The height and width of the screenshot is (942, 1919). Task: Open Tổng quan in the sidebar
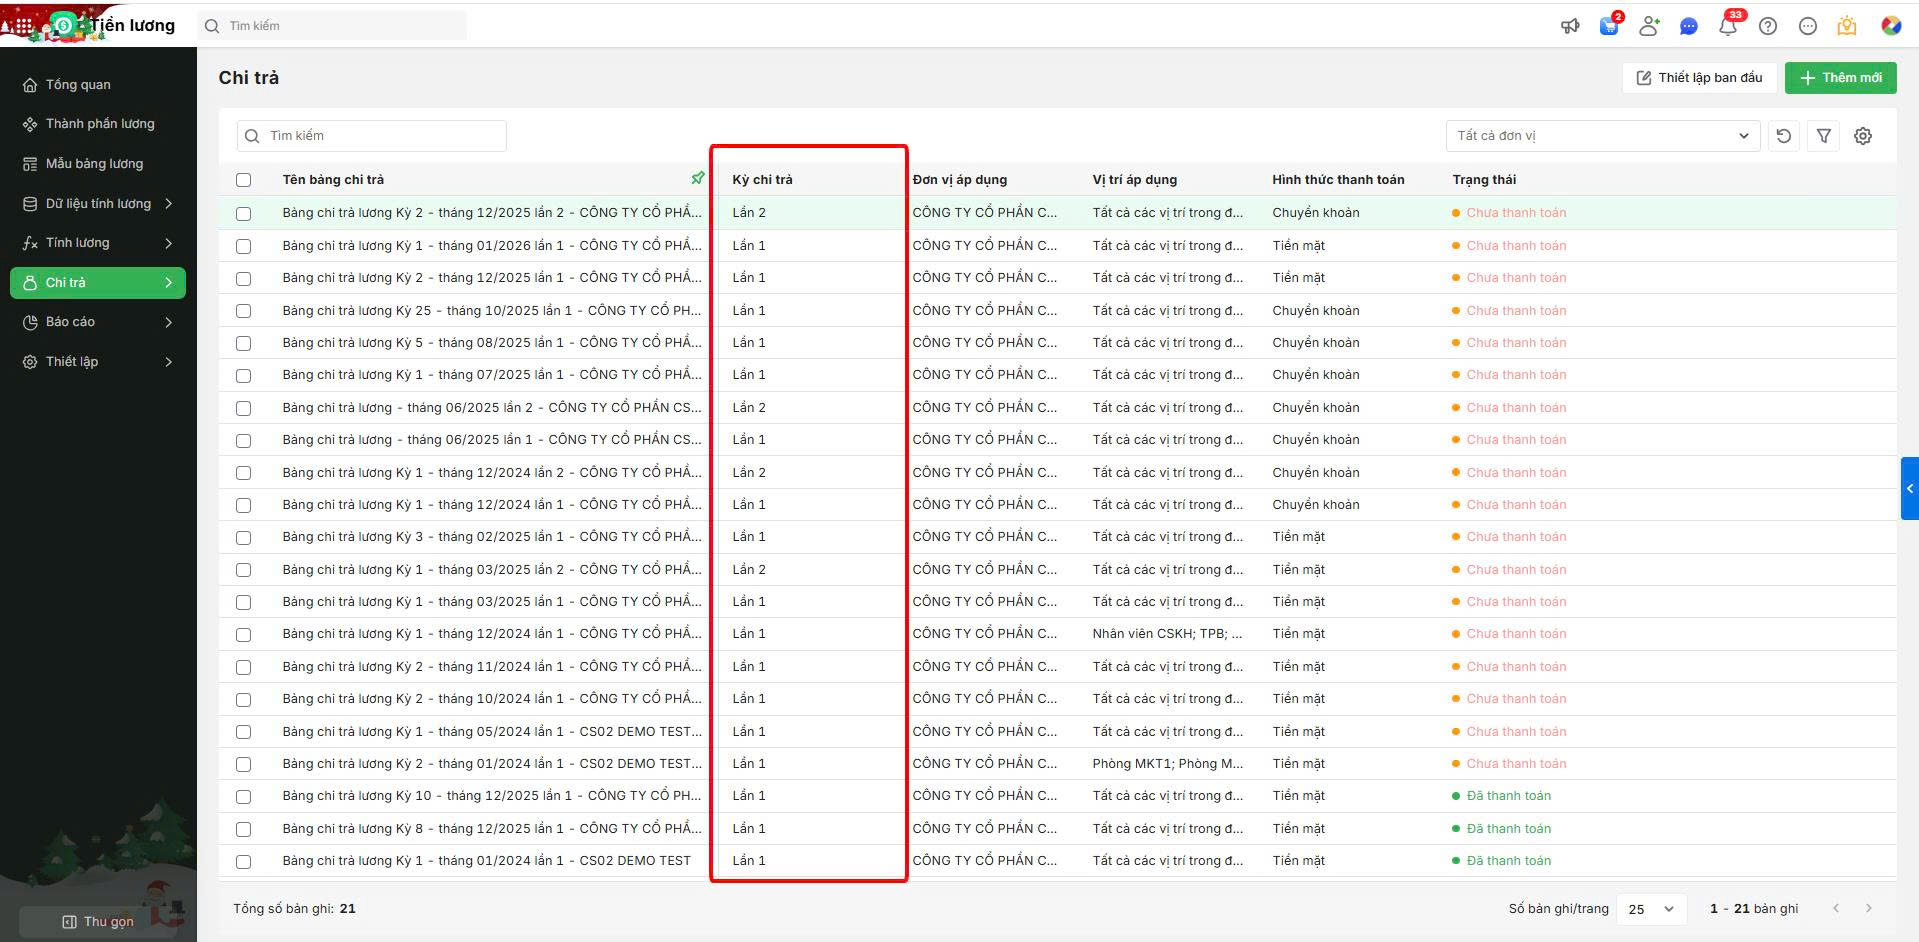78,85
